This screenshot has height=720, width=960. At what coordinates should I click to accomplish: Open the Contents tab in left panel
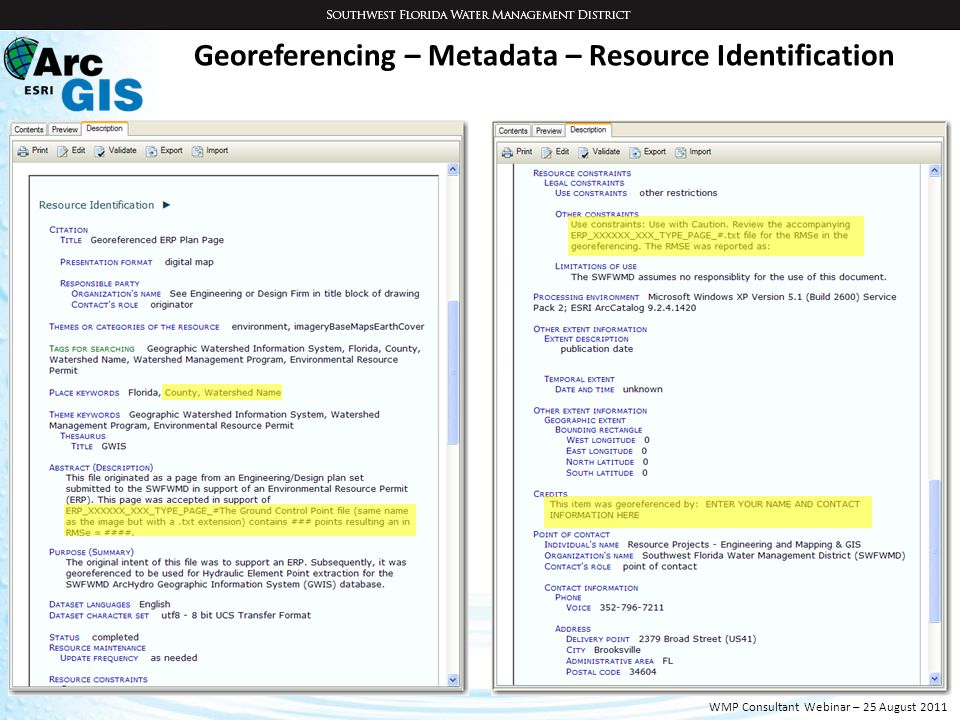tap(29, 130)
